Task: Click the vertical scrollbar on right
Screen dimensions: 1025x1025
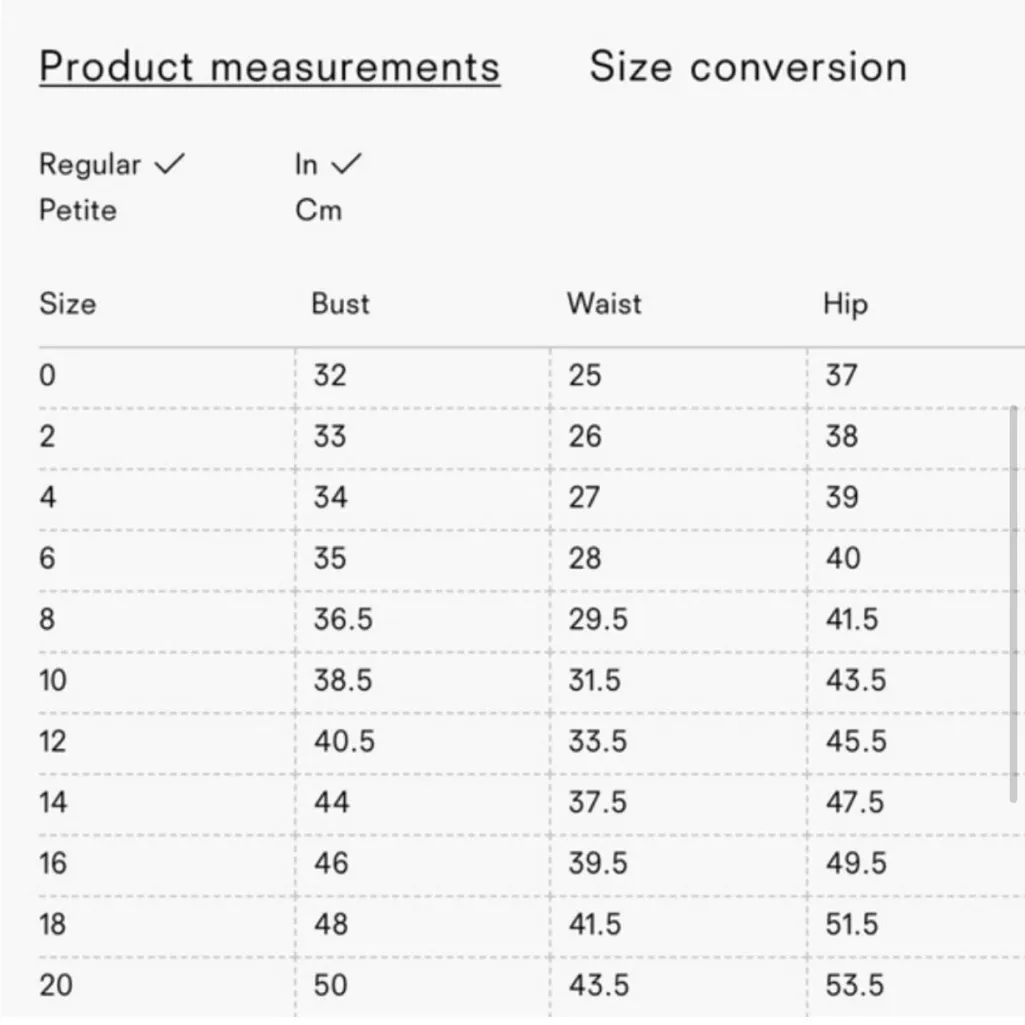Action: pyautogui.click(x=1016, y=600)
